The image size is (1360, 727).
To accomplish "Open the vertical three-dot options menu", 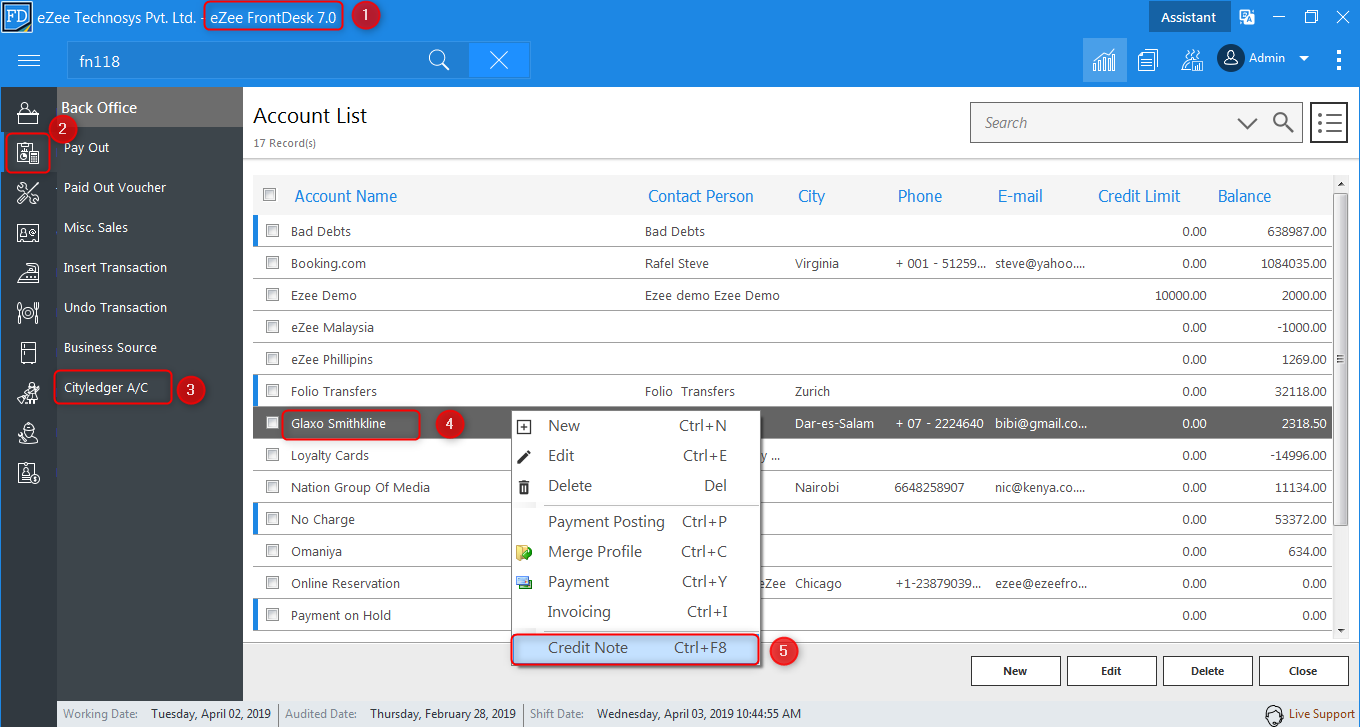I will pyautogui.click(x=1339, y=60).
